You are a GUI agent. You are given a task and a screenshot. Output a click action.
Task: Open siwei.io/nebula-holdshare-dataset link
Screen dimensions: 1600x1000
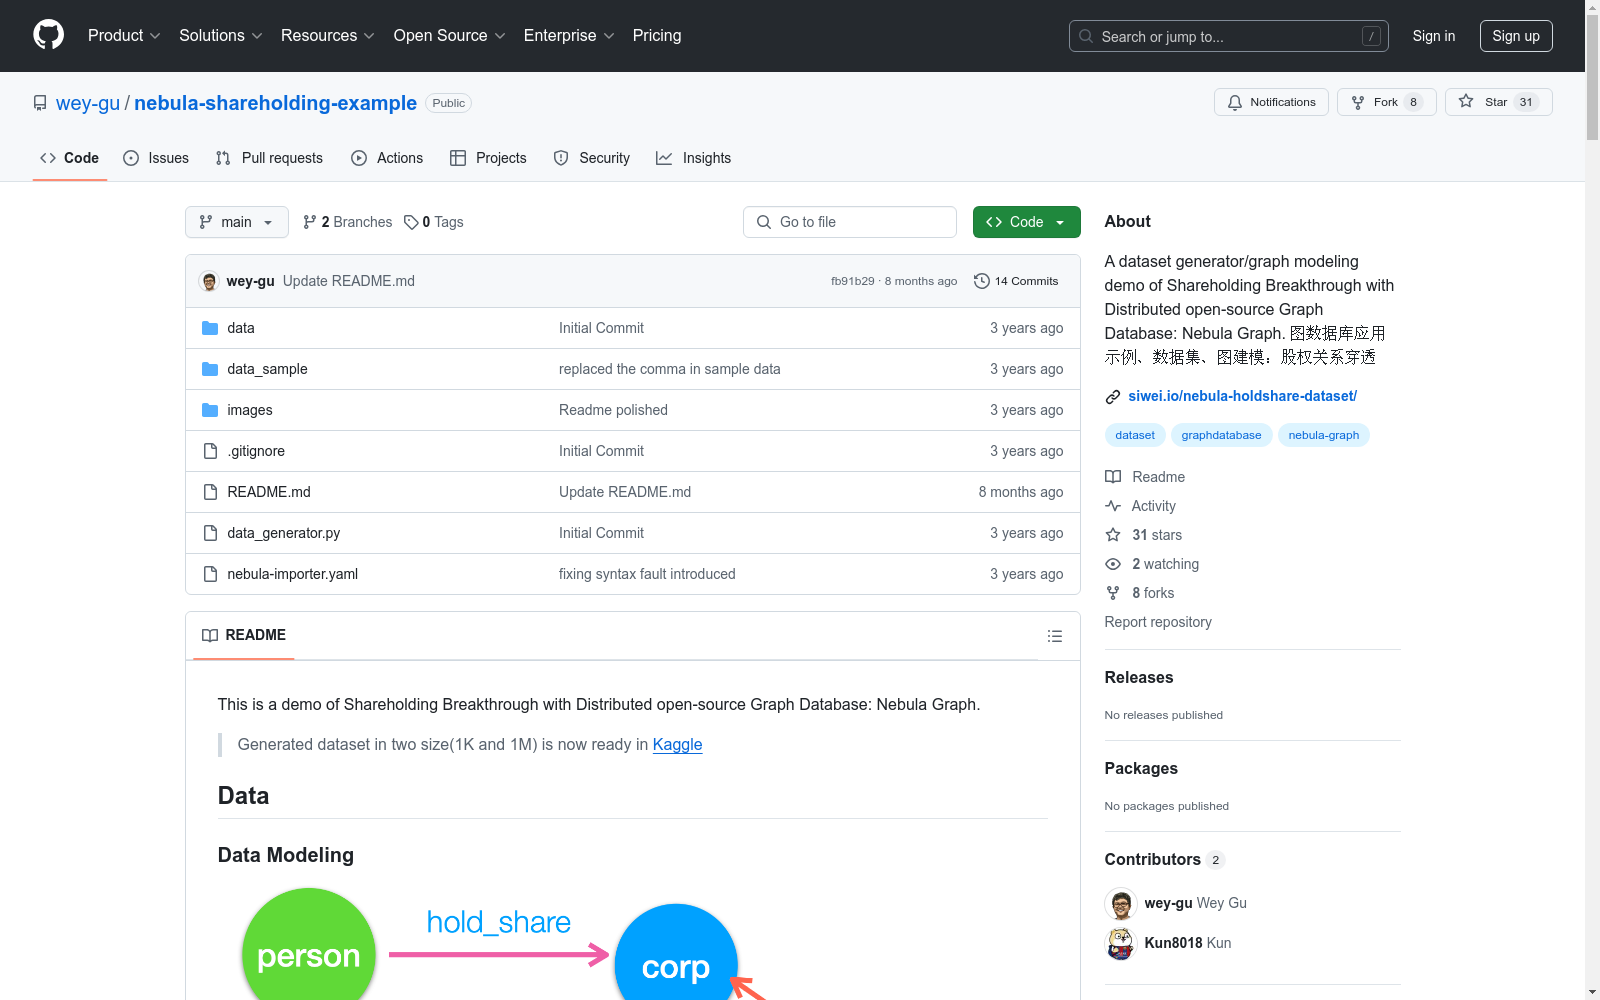click(x=1243, y=396)
